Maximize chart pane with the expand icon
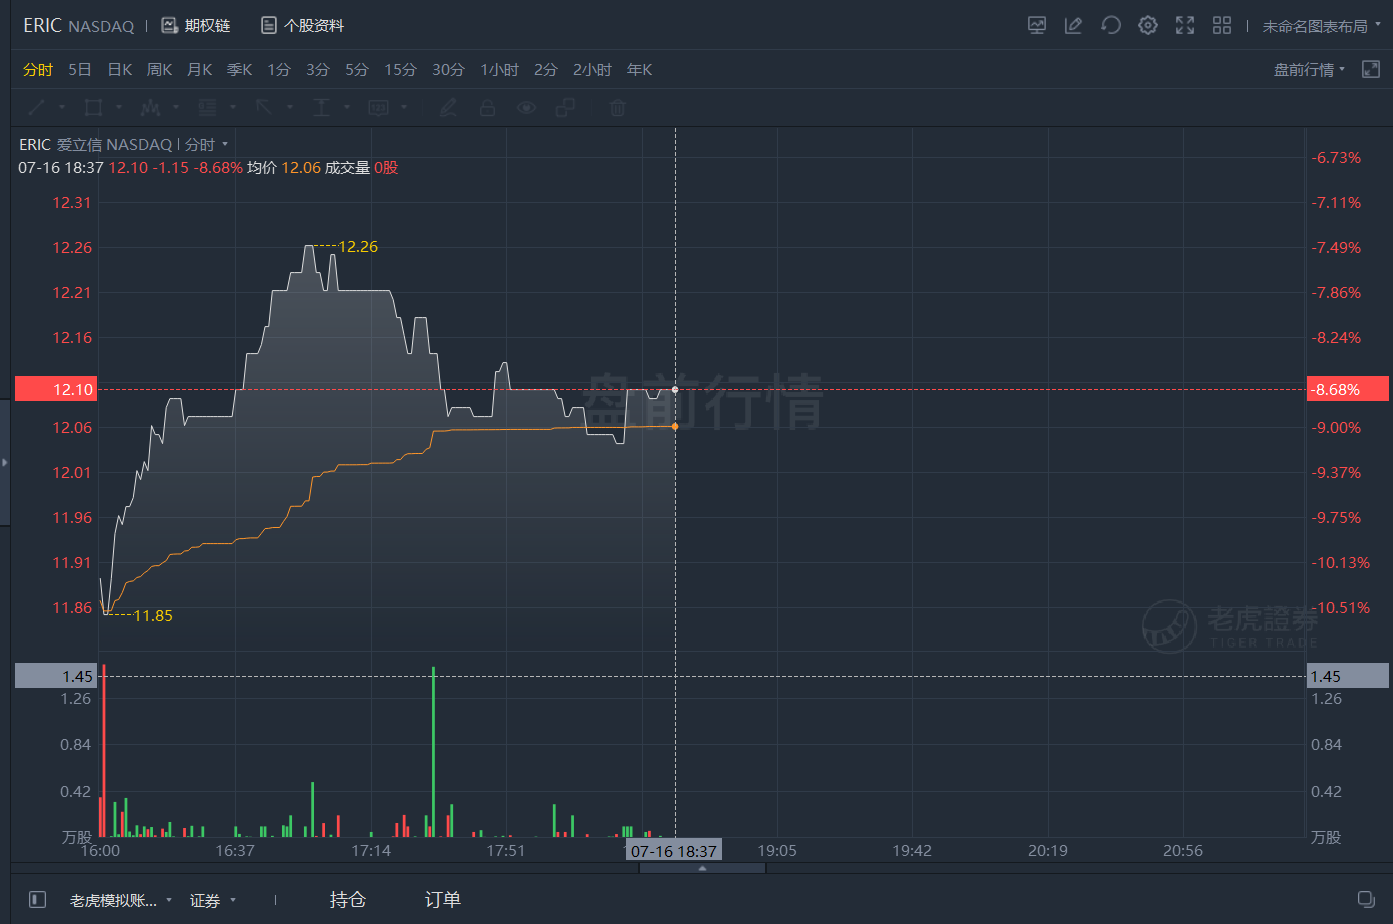The image size is (1393, 924). pyautogui.click(x=1371, y=69)
